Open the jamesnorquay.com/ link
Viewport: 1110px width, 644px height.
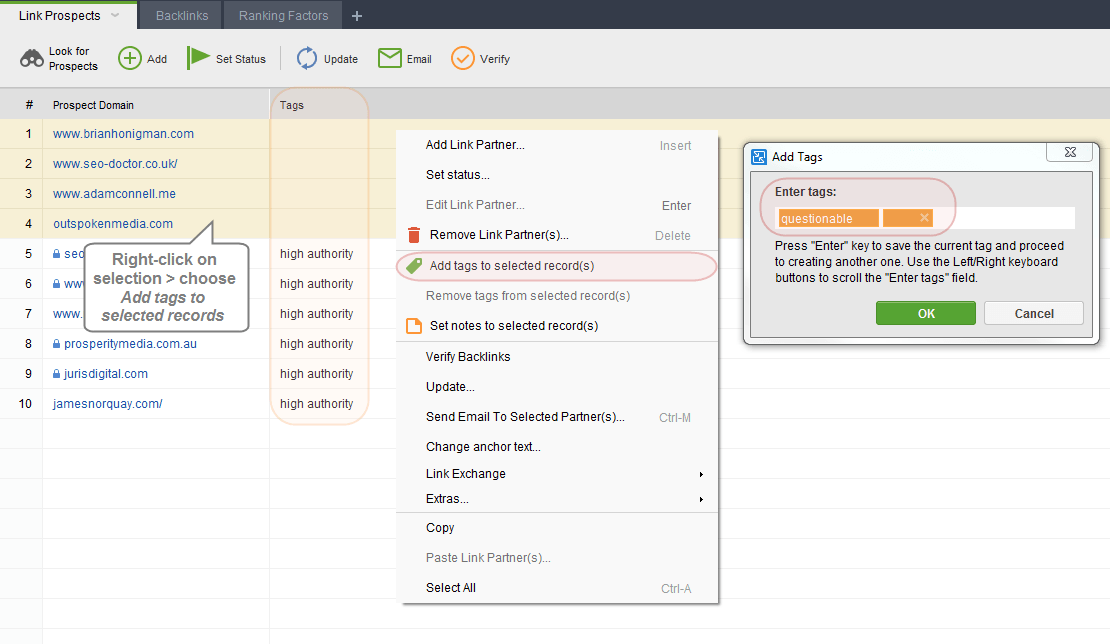108,403
